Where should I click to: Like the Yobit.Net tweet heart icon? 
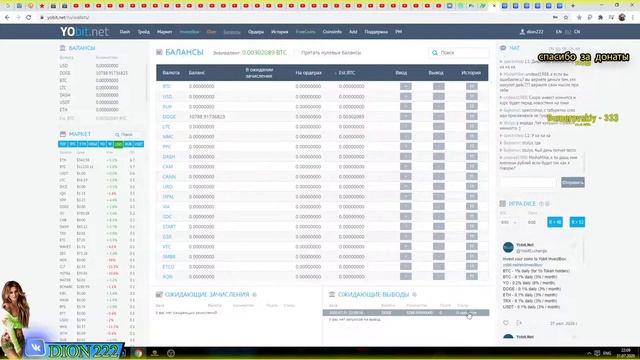click(506, 323)
